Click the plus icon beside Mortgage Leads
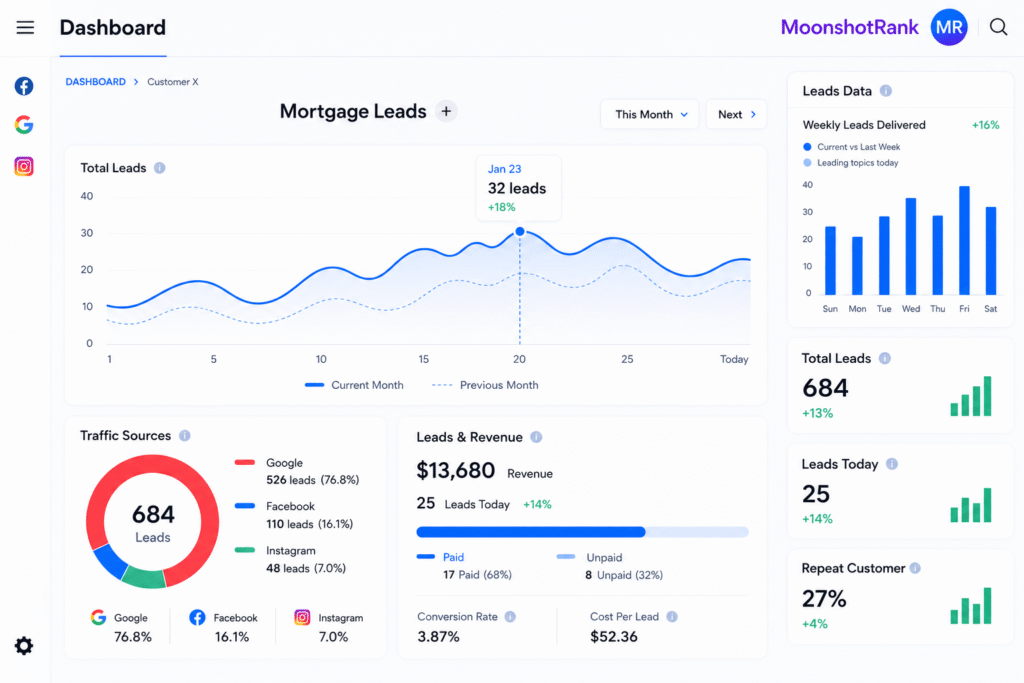The width and height of the screenshot is (1024, 683). tap(446, 111)
